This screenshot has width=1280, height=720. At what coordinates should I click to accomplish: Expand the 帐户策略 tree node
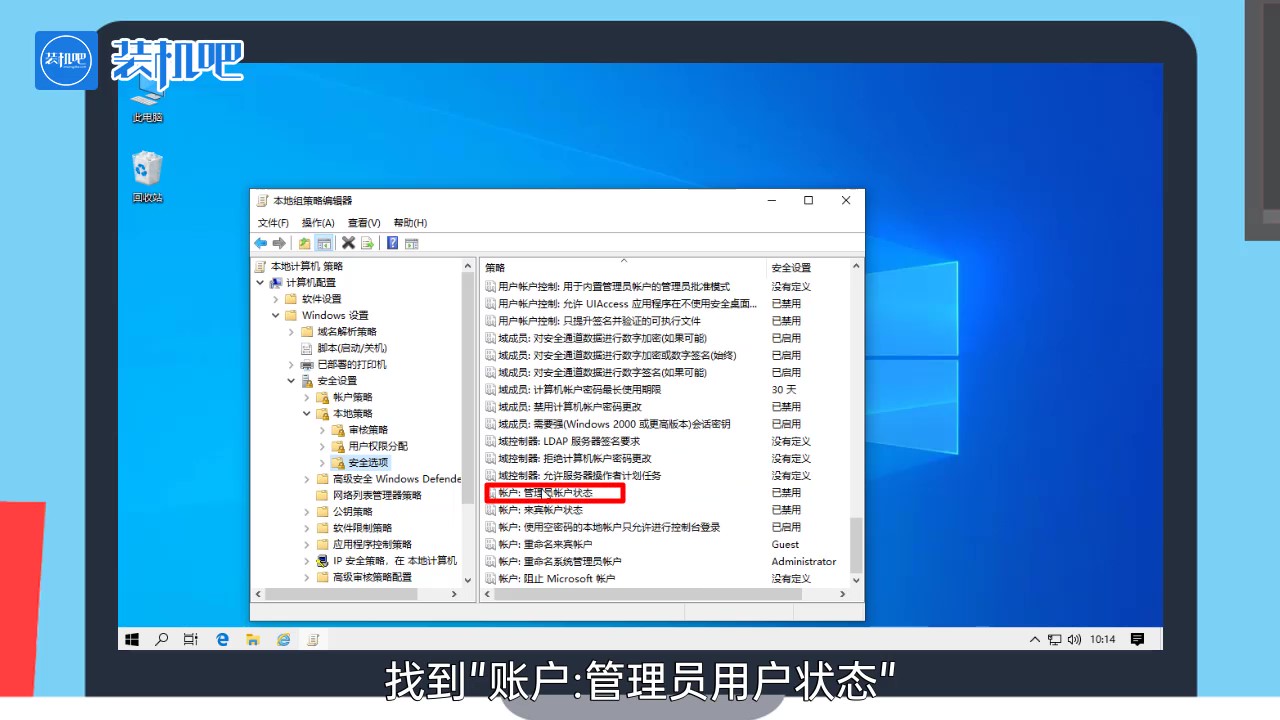point(306,396)
